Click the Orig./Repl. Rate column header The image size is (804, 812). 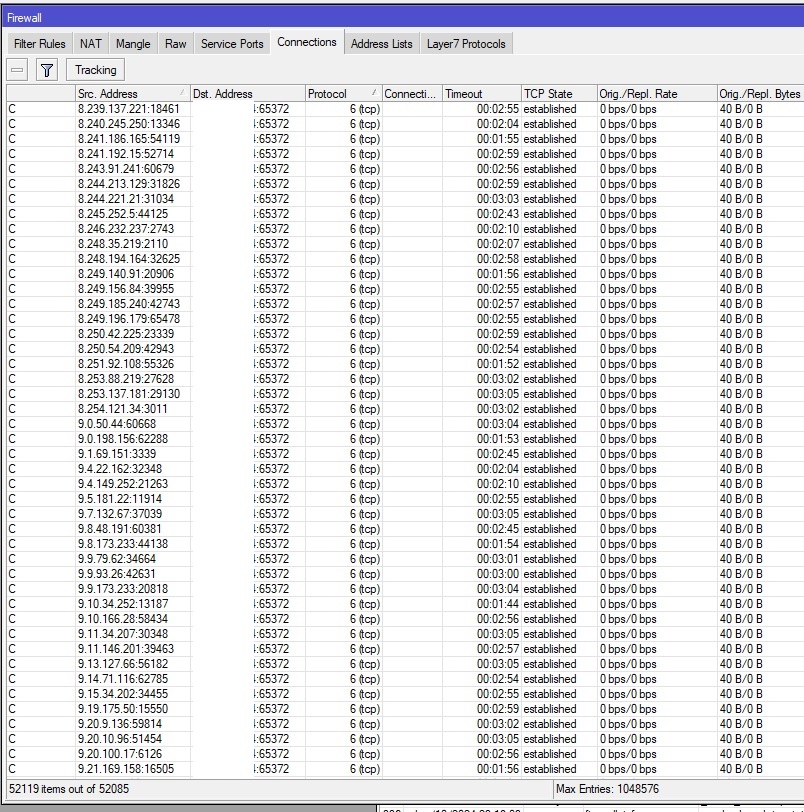[657, 94]
